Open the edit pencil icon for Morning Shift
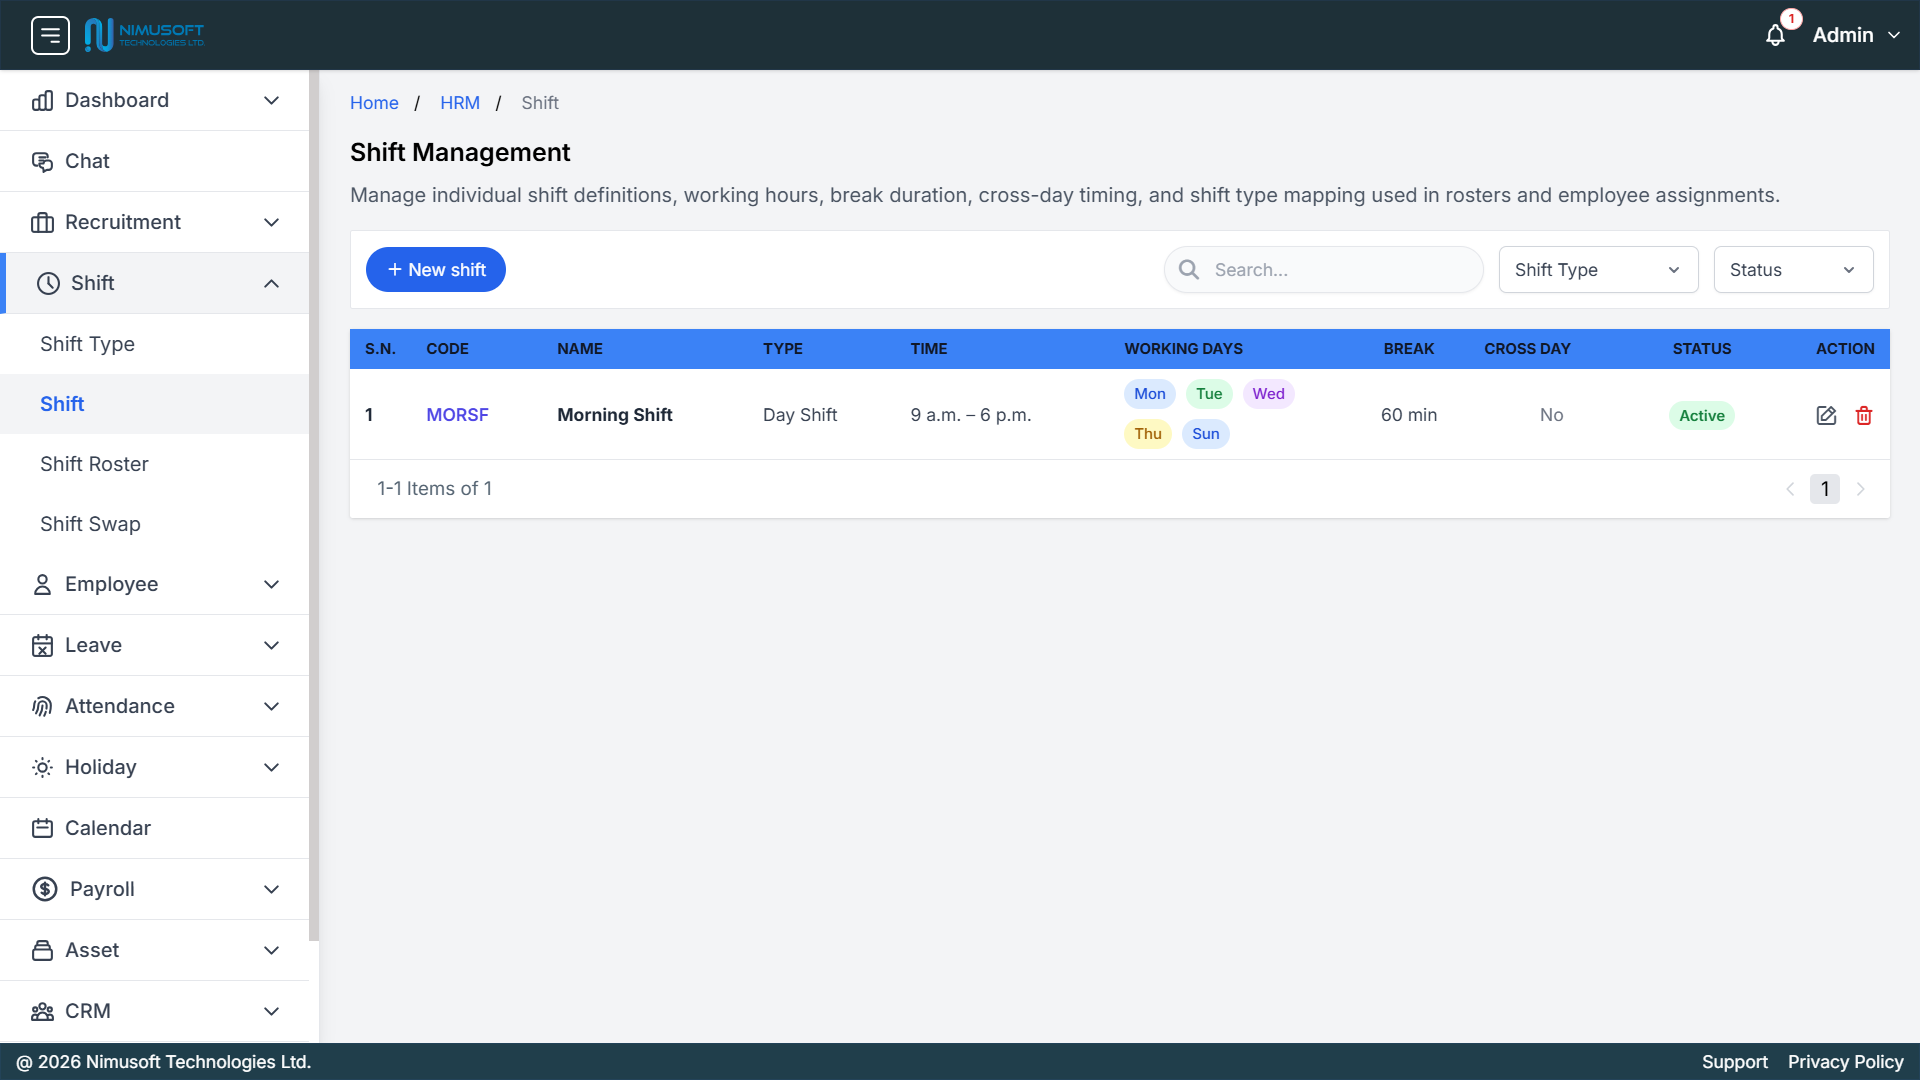 pyautogui.click(x=1826, y=415)
